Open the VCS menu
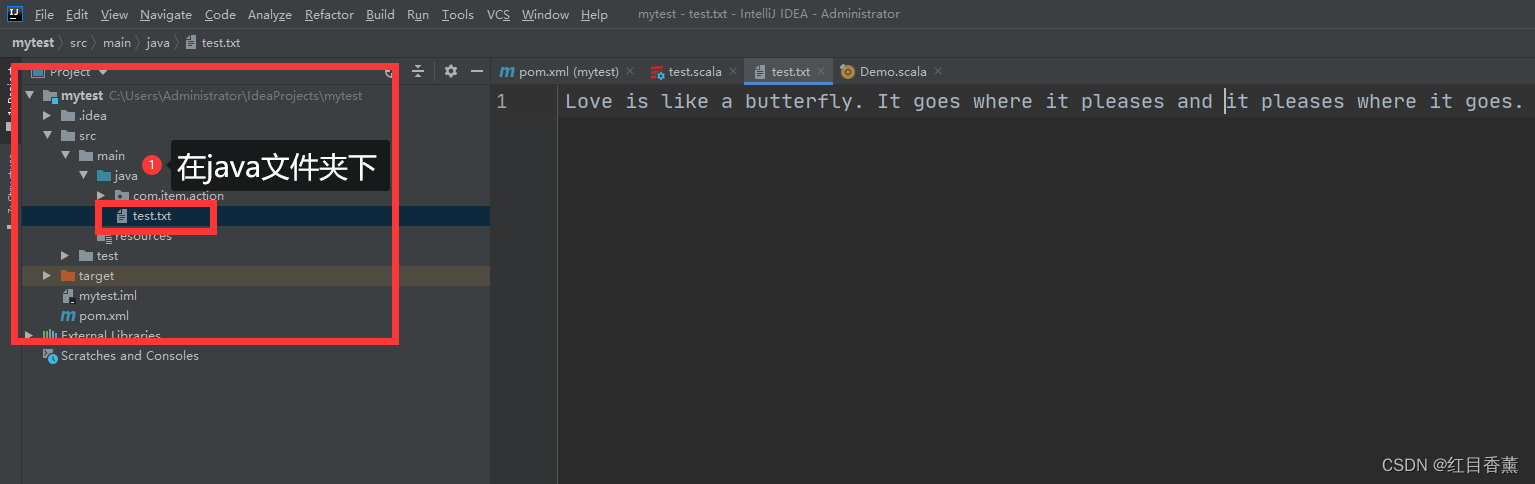 pos(498,14)
